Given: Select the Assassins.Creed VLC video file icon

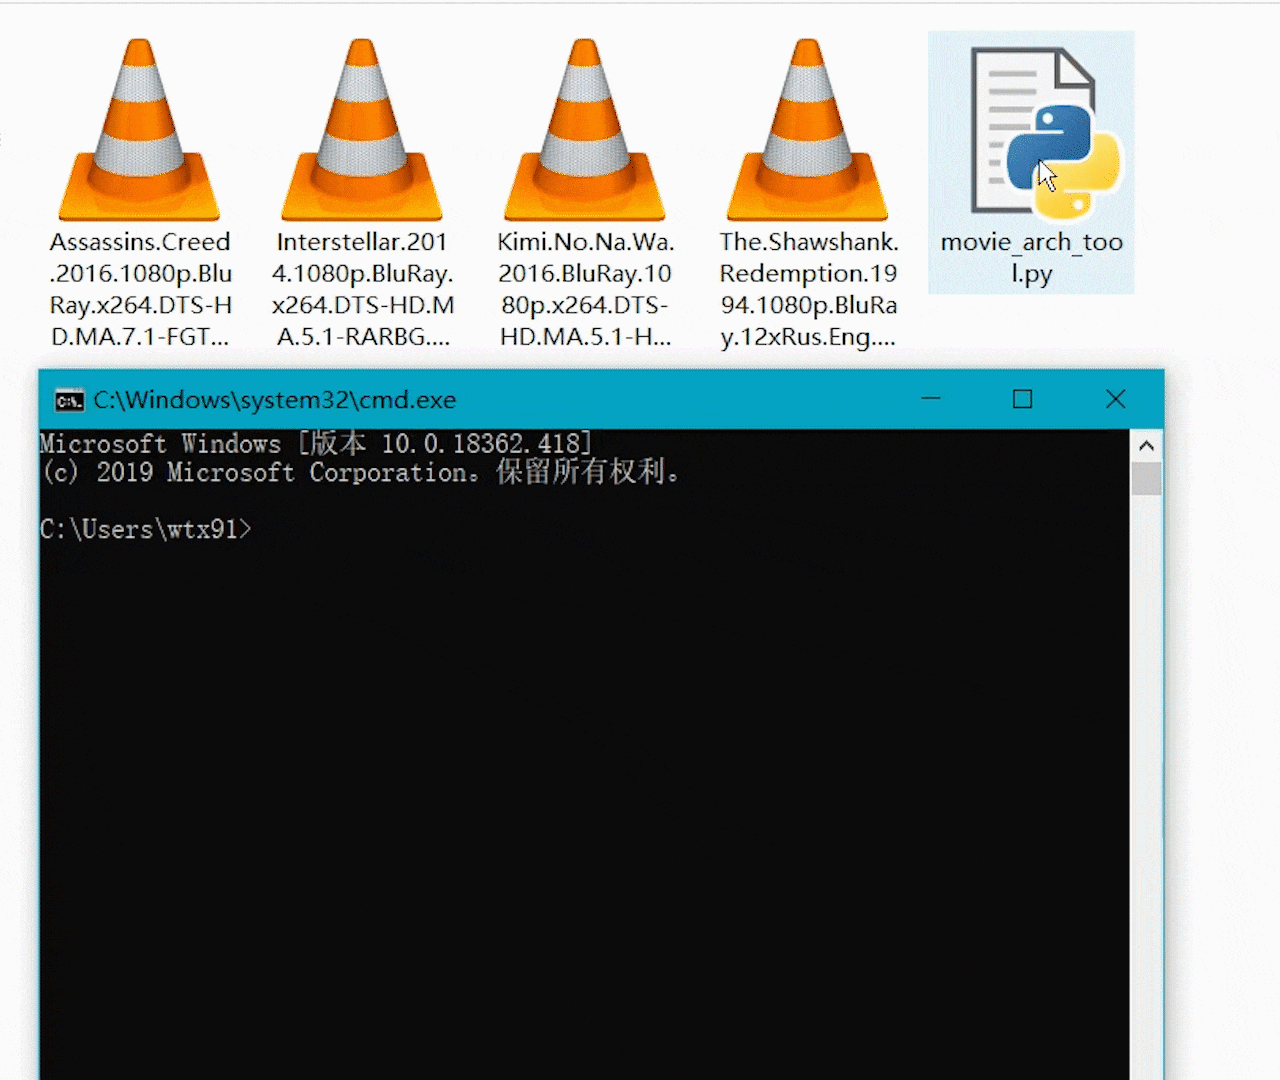Looking at the screenshot, I should pyautogui.click(x=140, y=130).
